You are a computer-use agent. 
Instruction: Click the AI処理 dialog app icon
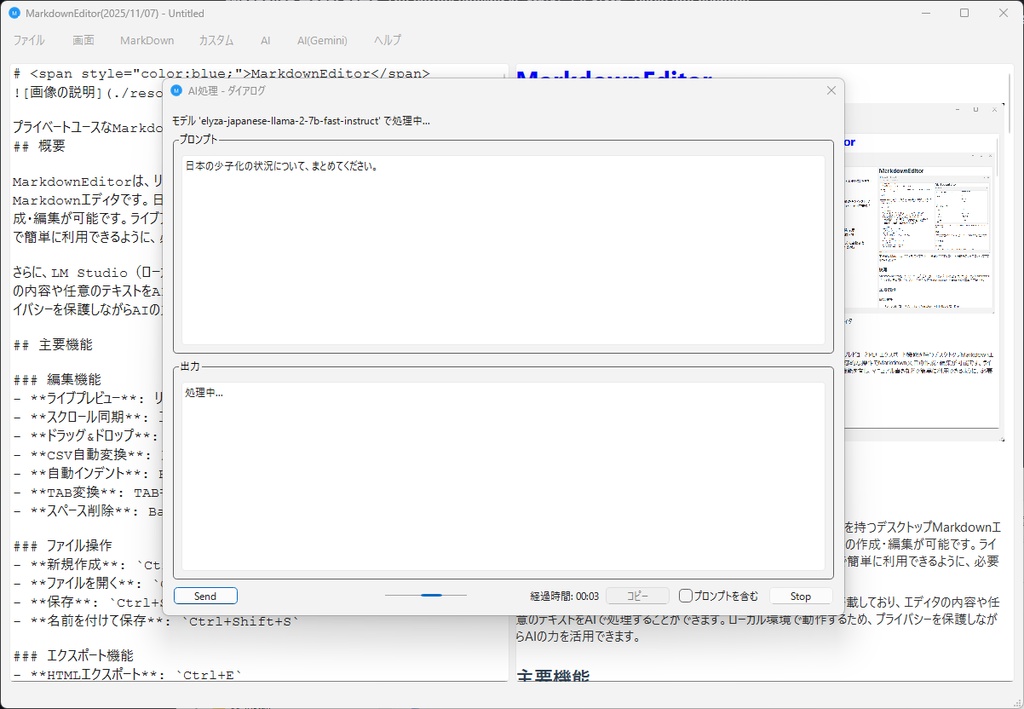[x=176, y=91]
